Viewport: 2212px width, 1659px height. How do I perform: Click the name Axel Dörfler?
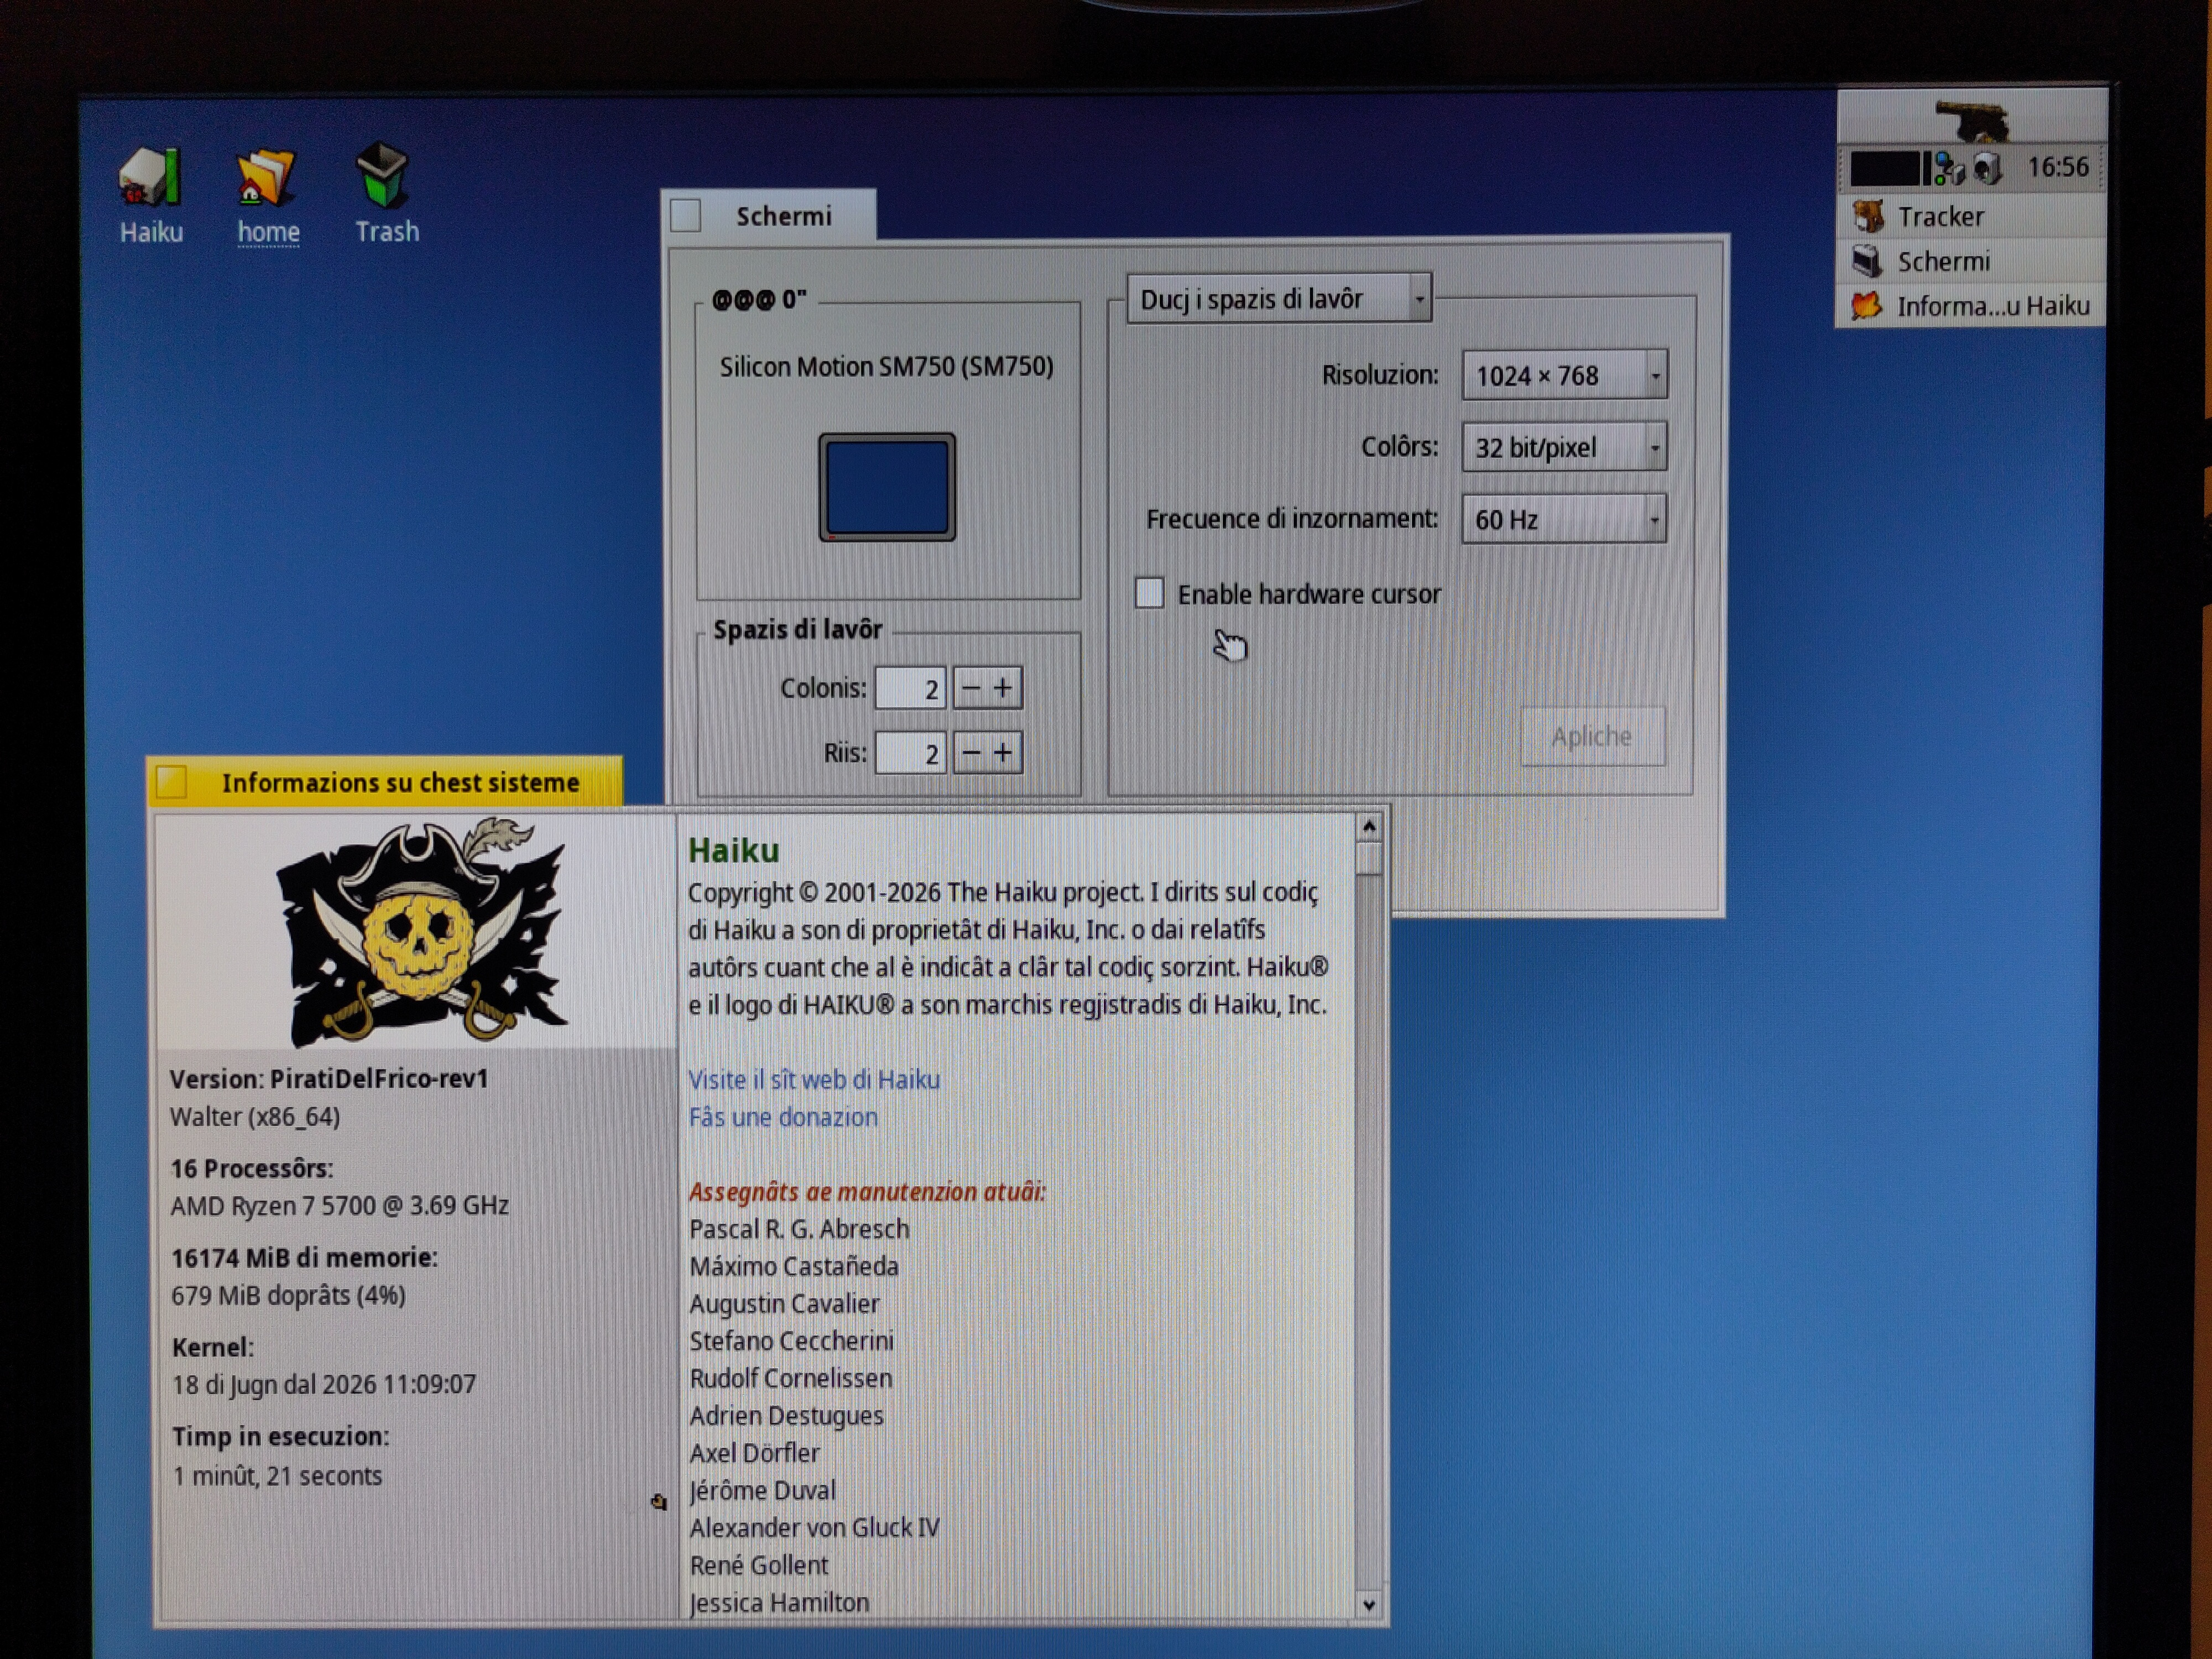[755, 1453]
